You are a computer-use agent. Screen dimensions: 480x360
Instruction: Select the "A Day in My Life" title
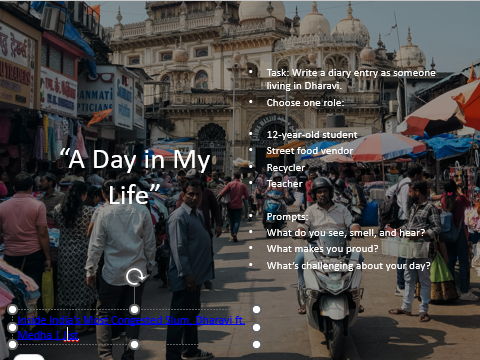[x=135, y=177]
